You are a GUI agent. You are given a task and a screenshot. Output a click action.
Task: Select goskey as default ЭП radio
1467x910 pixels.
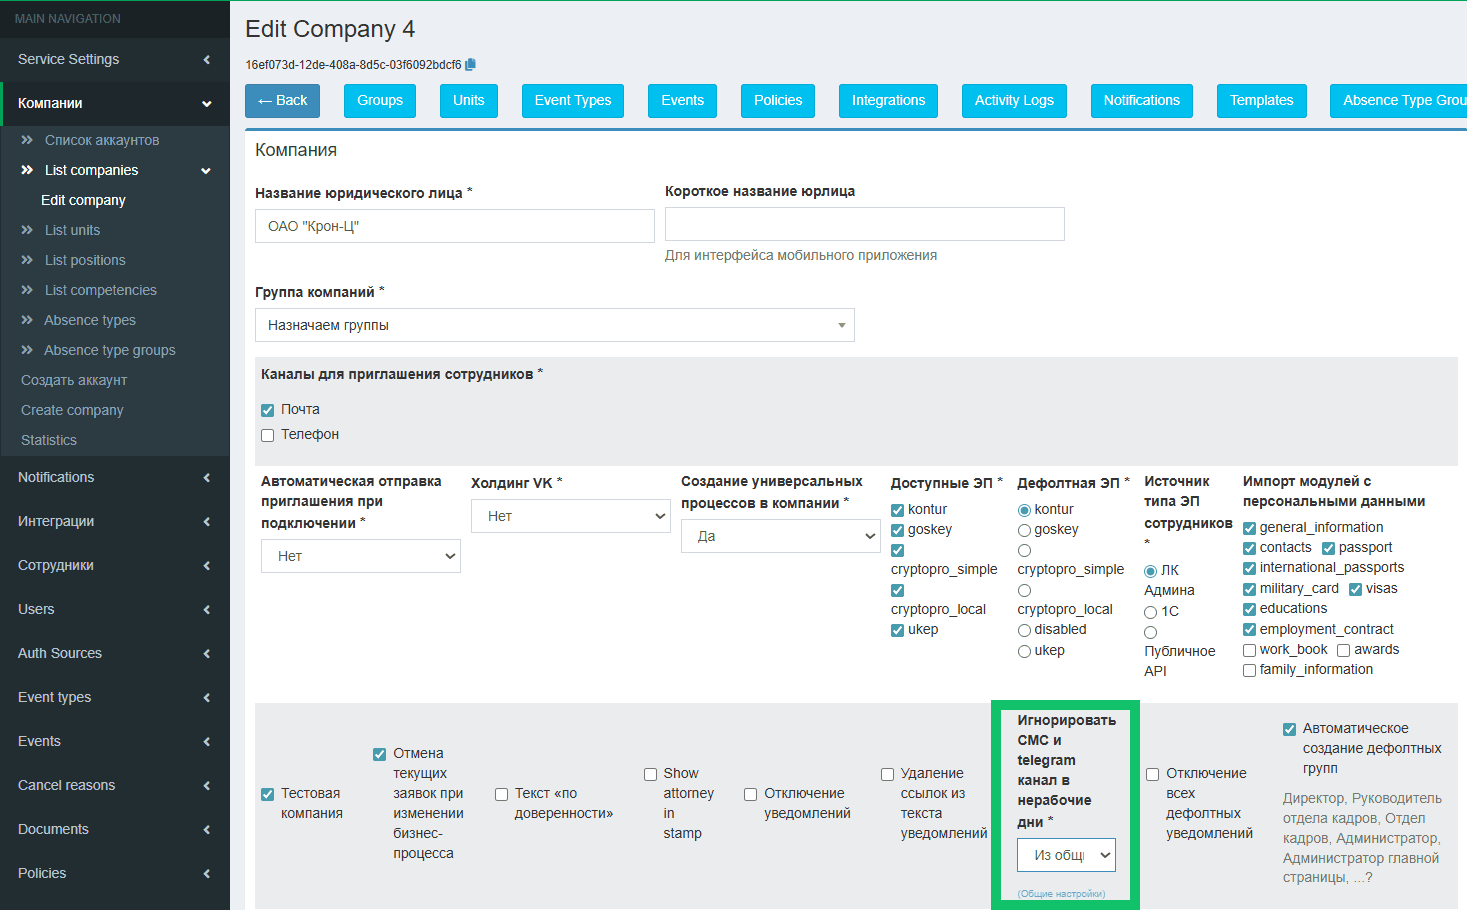point(1024,530)
